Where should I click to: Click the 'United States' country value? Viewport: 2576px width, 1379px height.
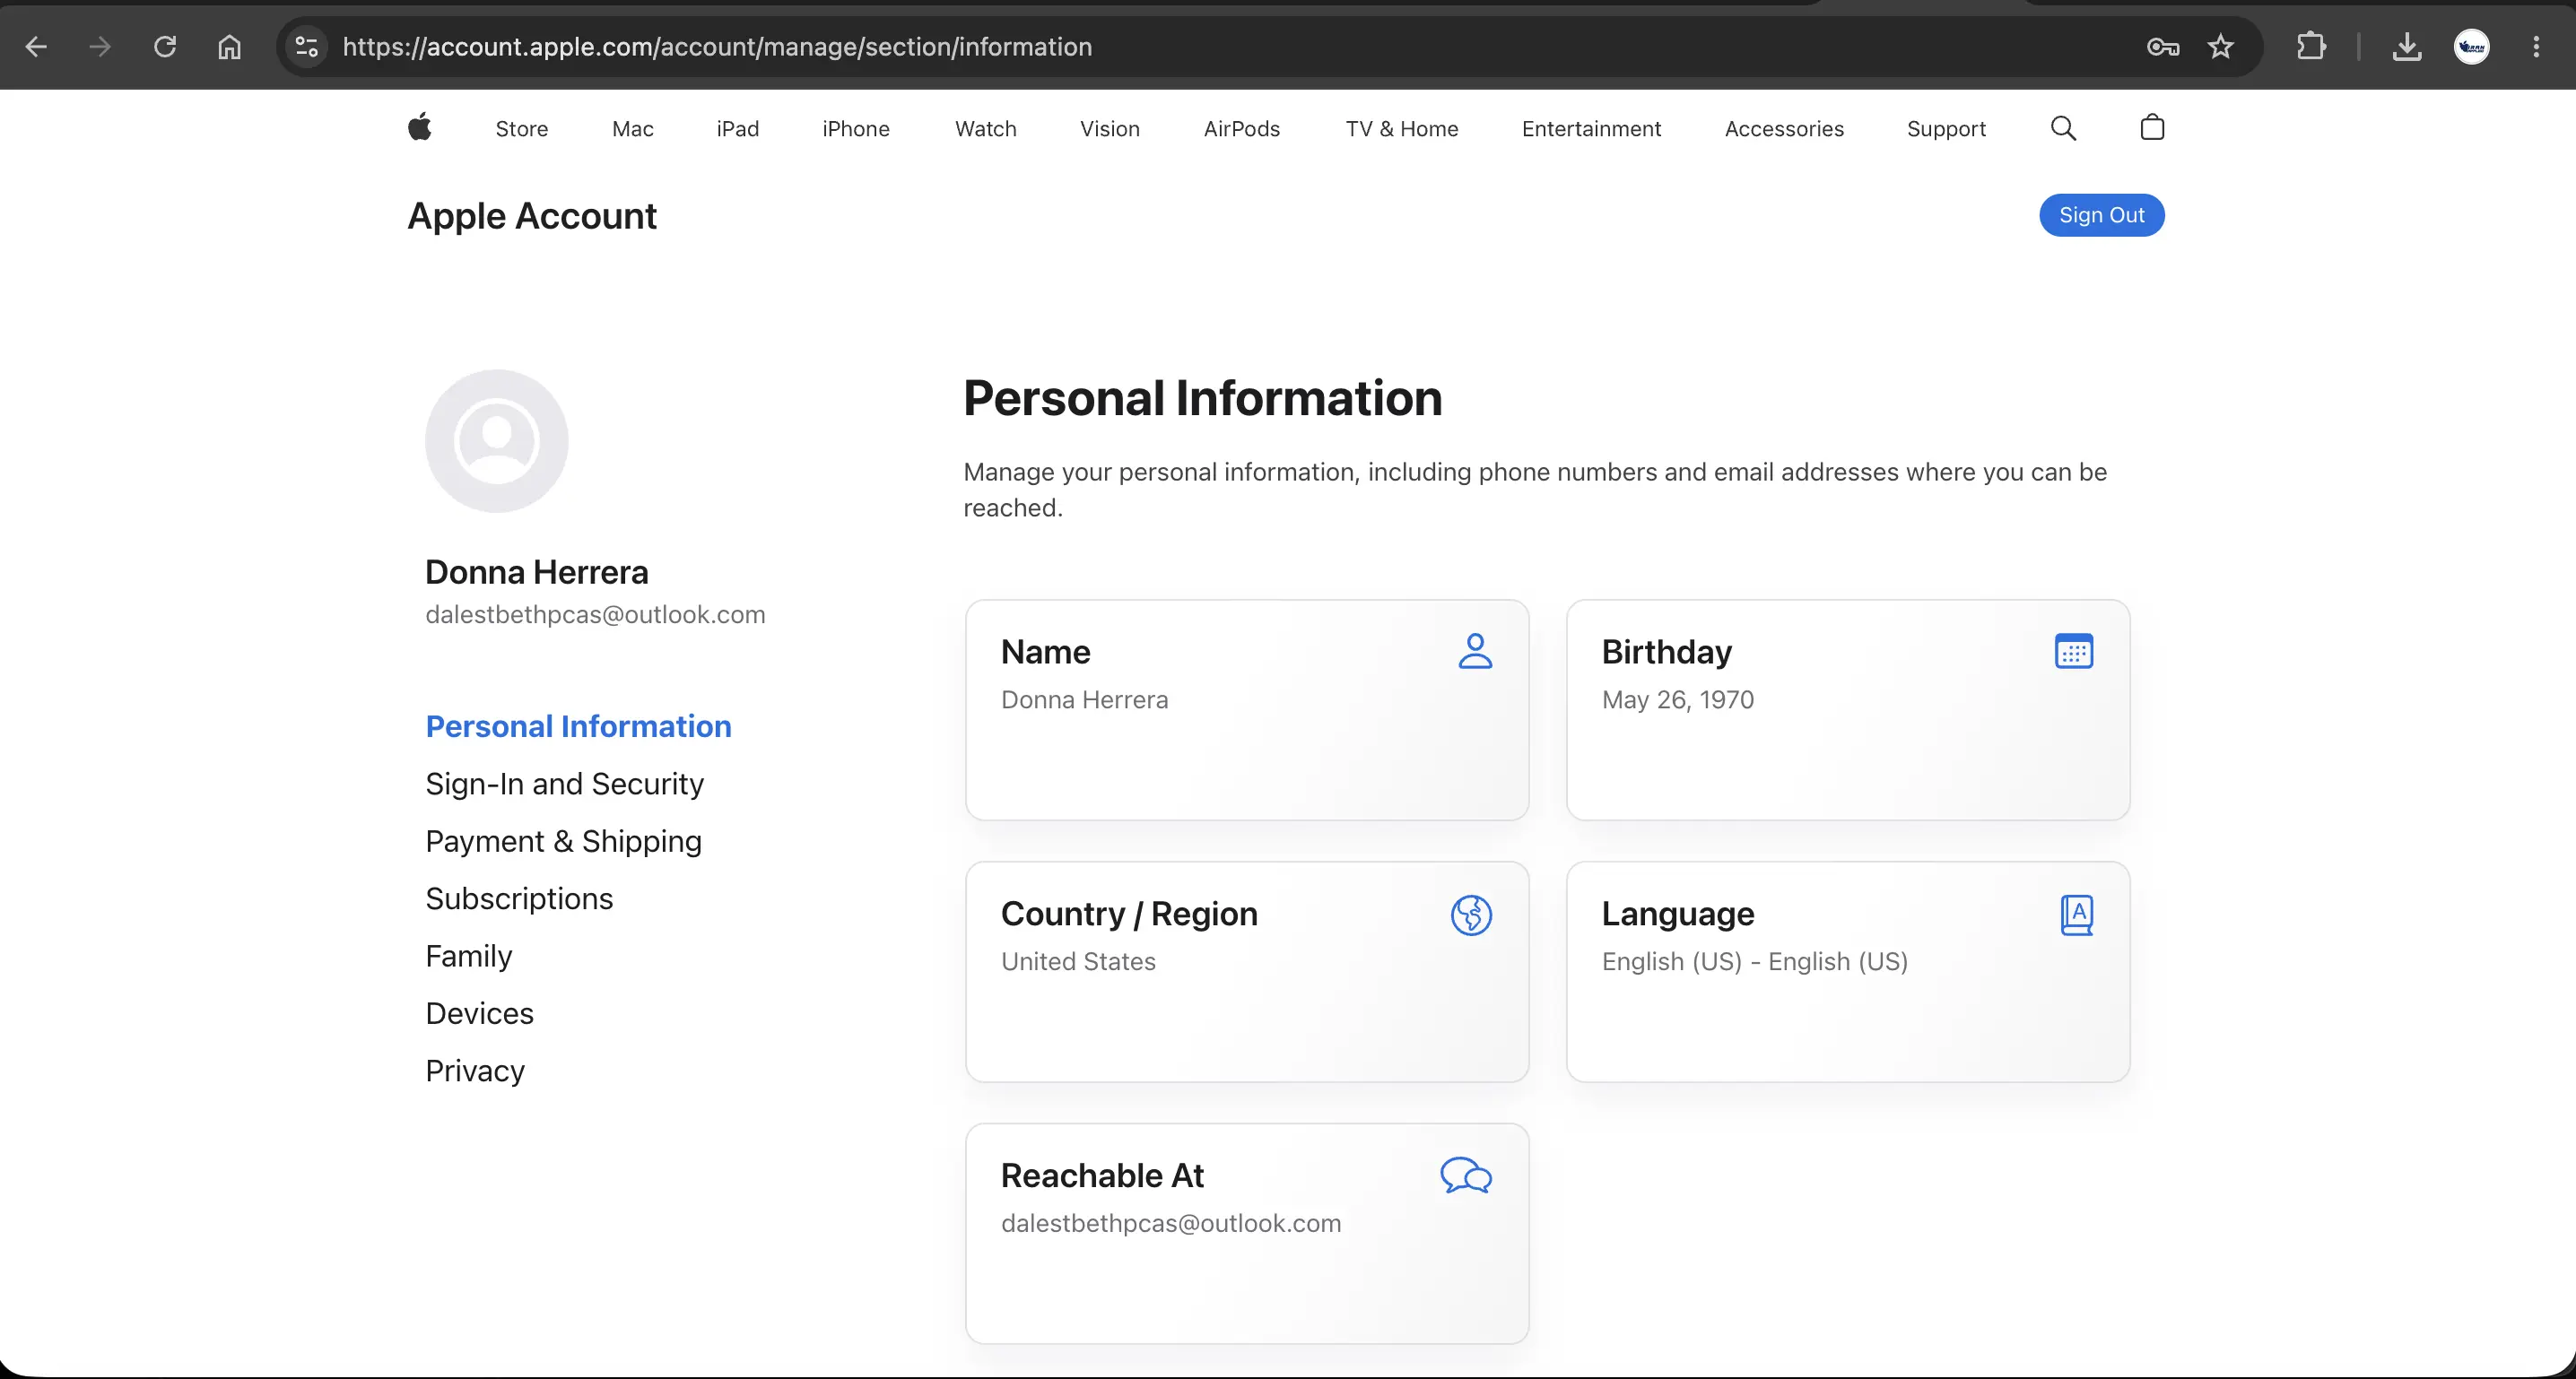coord(1079,962)
